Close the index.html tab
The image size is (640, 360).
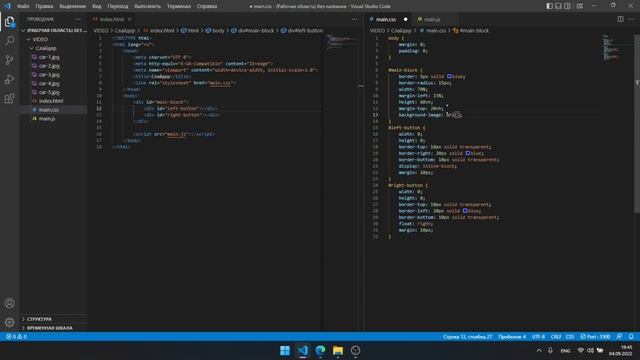(x=129, y=19)
